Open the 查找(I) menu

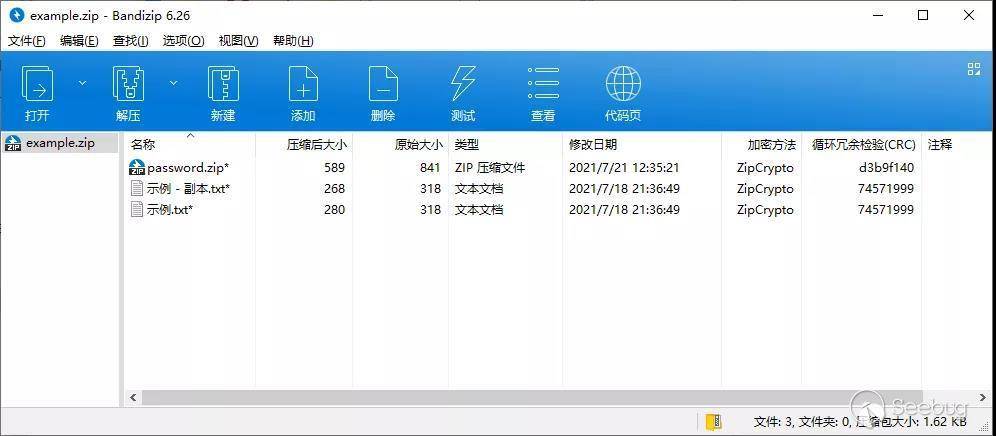(x=131, y=41)
